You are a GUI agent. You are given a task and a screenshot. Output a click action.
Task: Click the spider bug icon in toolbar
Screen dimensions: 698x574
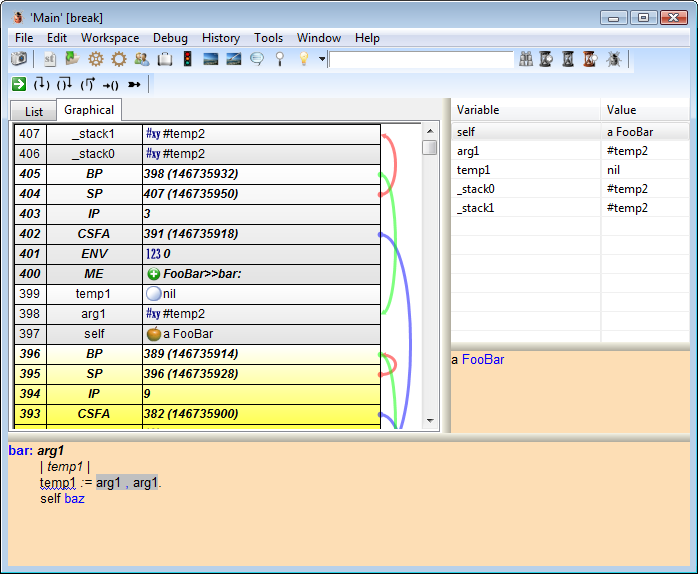click(613, 59)
